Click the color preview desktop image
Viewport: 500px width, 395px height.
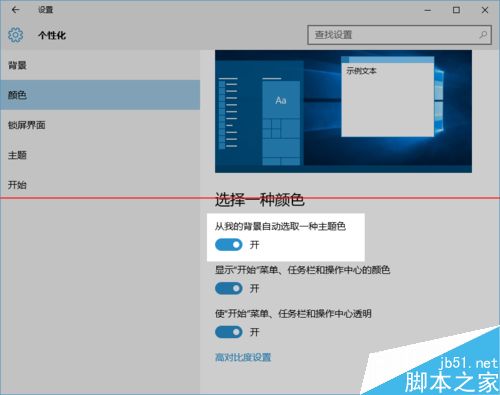(343, 111)
